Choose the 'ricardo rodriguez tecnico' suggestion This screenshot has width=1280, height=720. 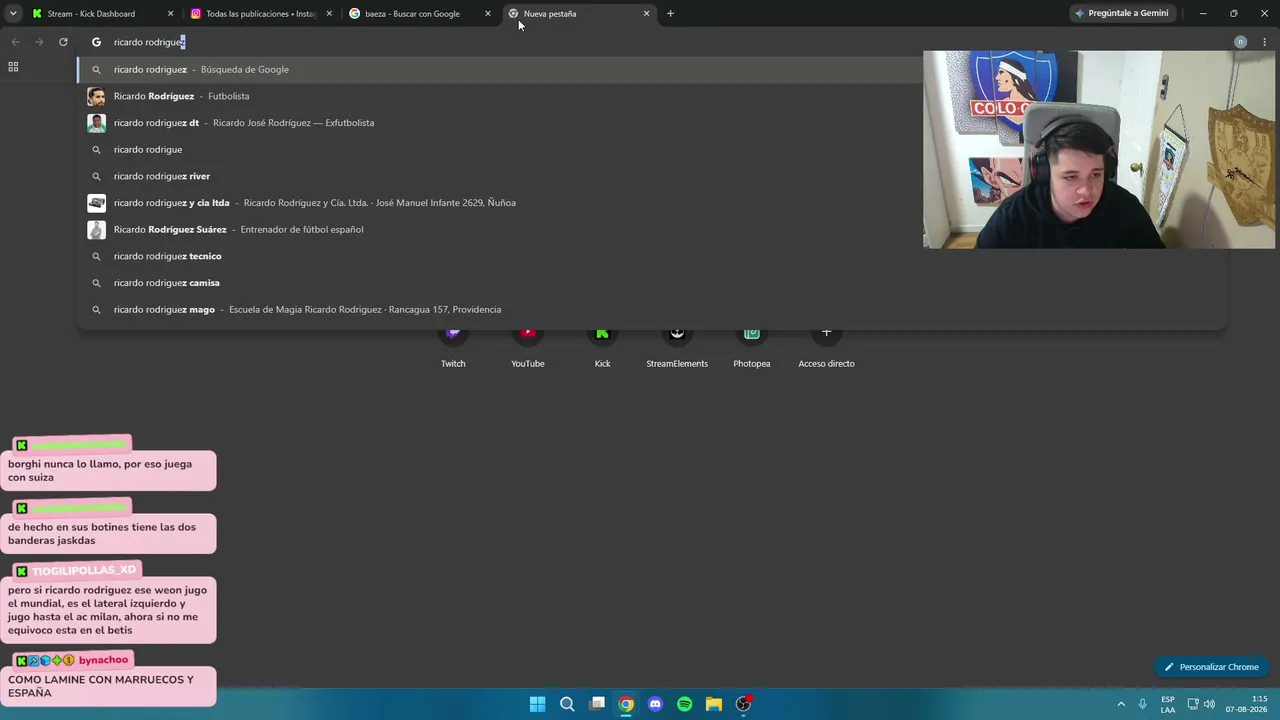[x=652, y=256]
